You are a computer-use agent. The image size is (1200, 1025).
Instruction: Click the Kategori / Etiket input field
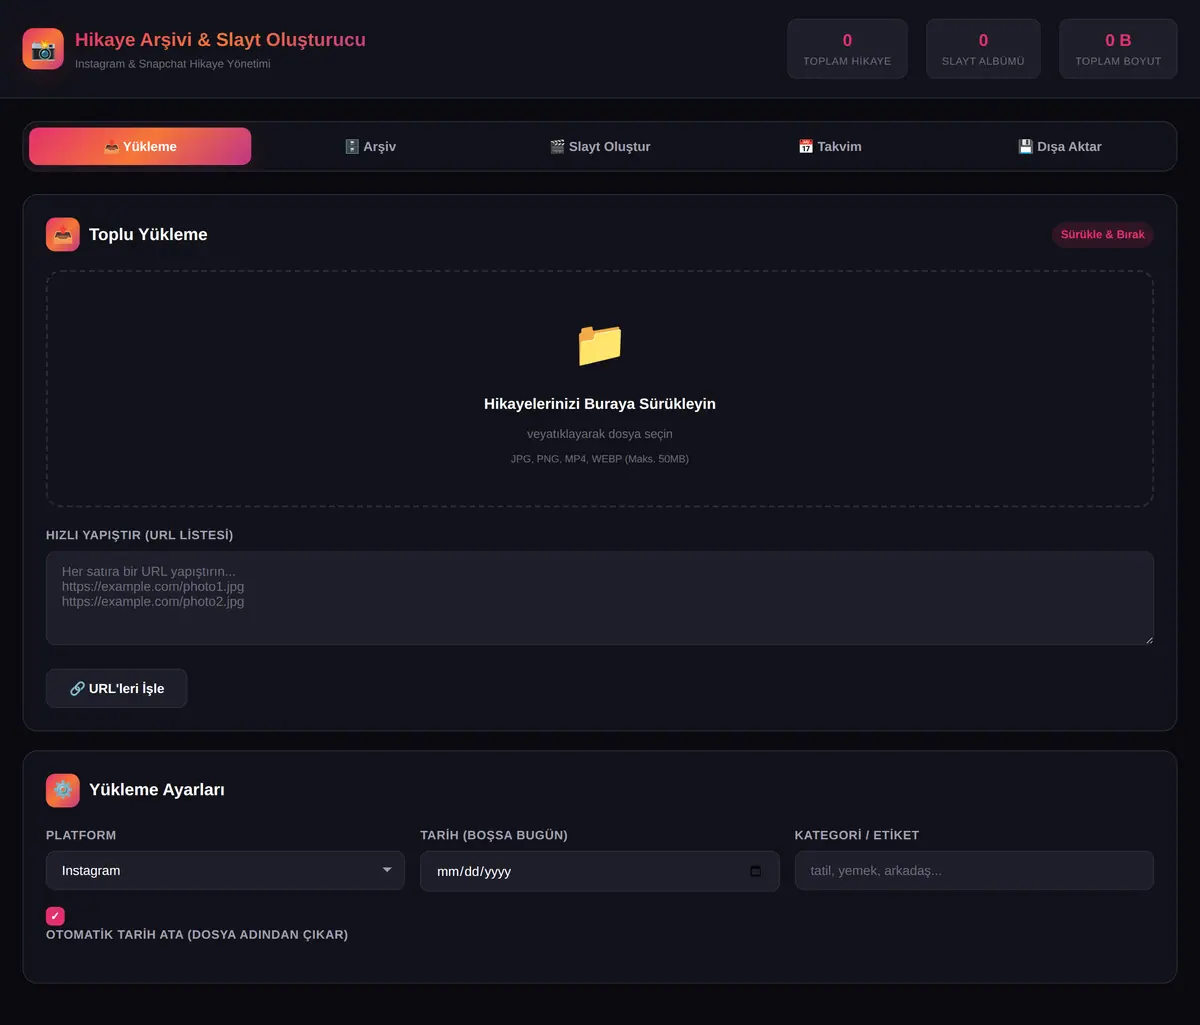974,871
